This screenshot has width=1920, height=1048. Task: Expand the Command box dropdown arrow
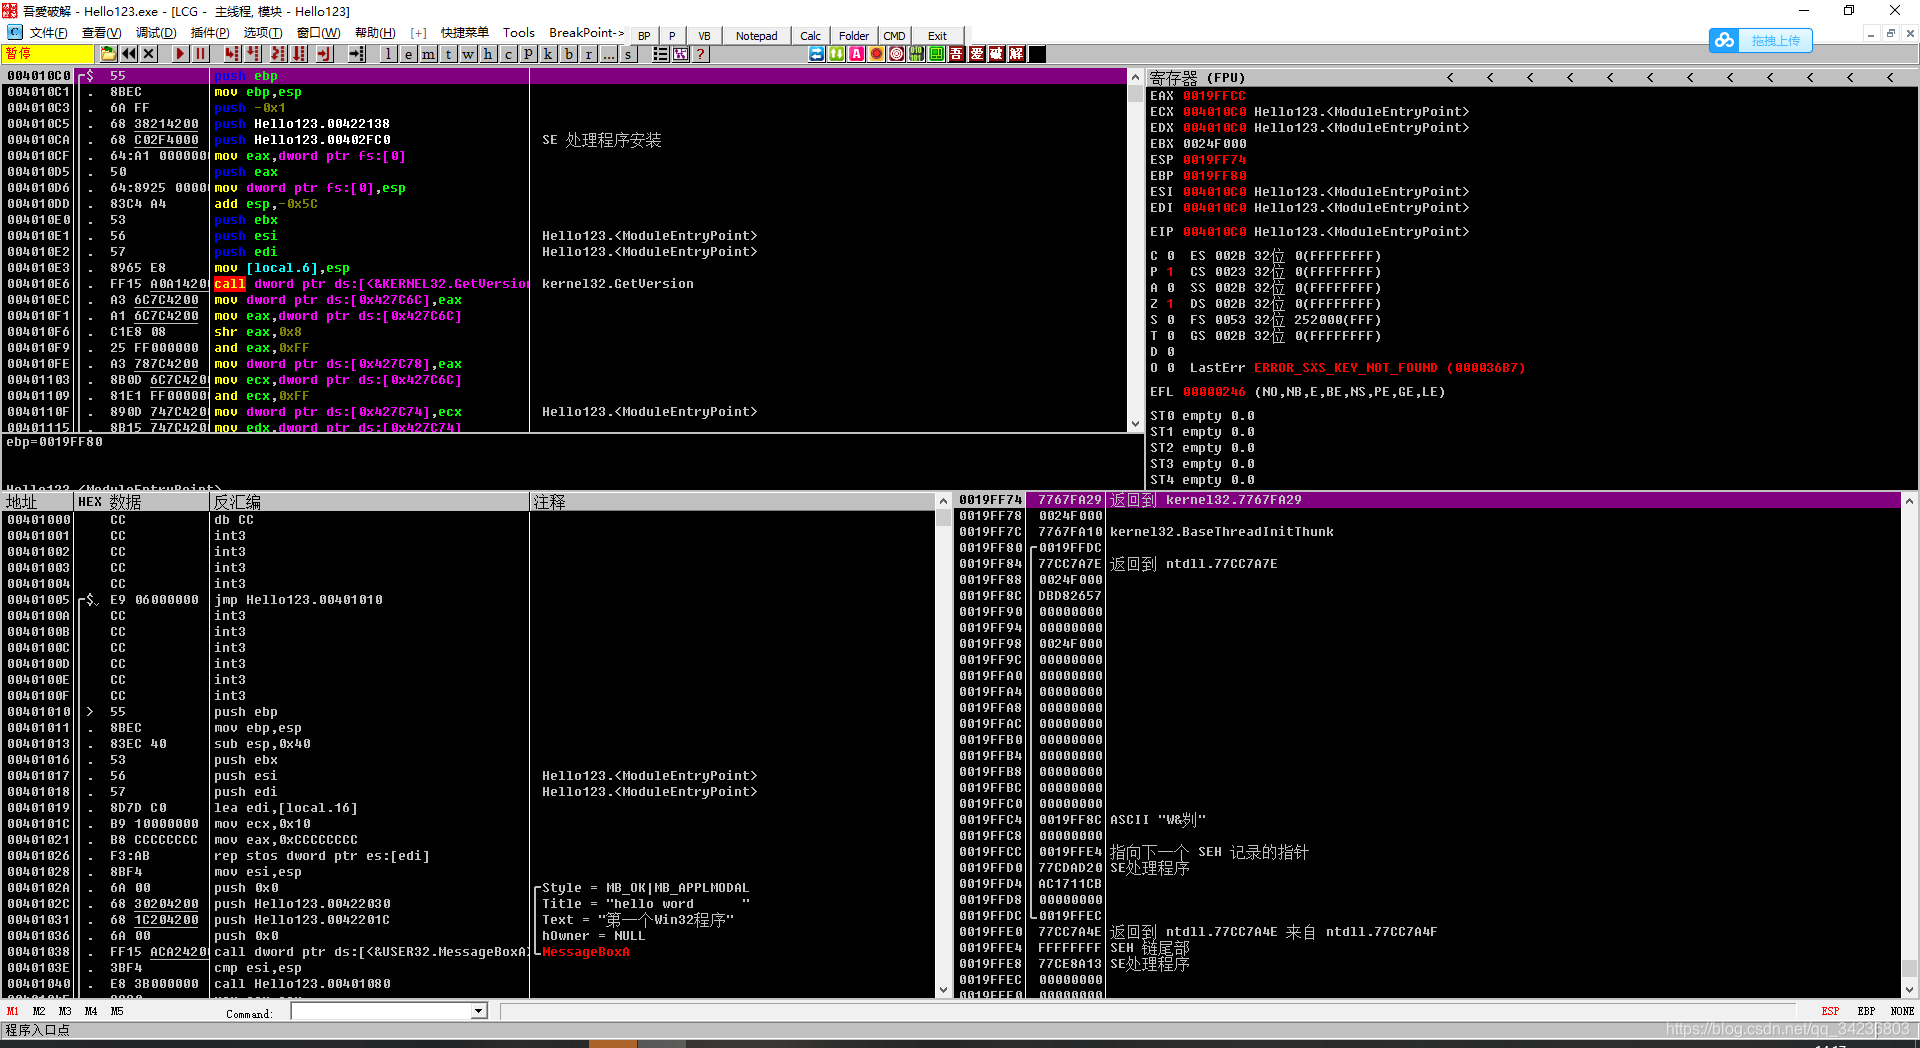(x=479, y=1011)
